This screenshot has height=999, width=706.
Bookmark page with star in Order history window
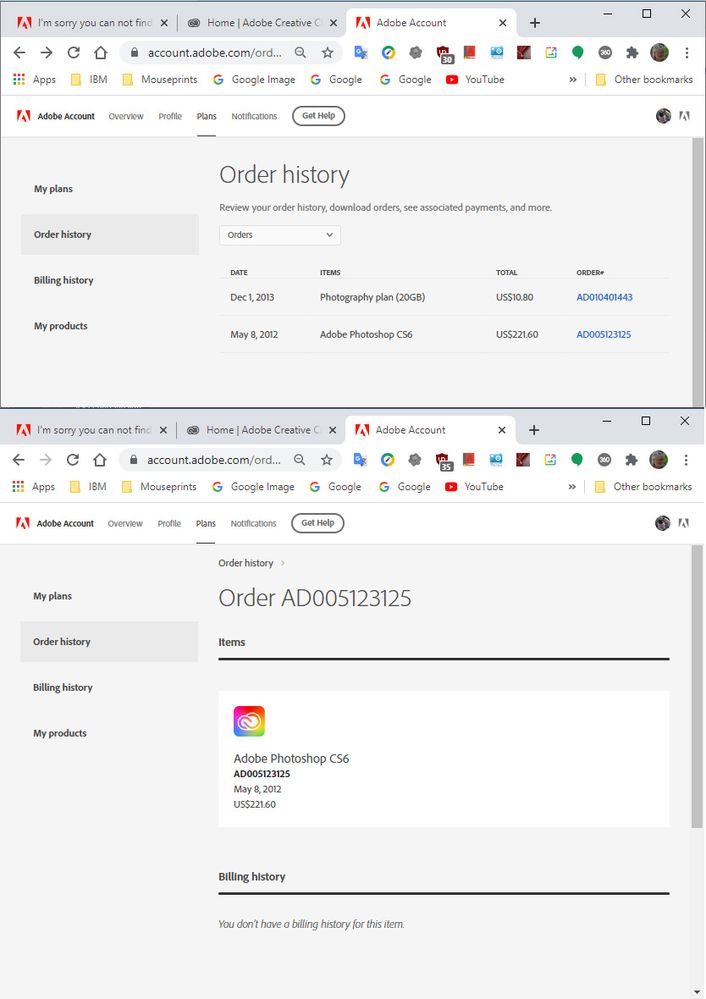(328, 53)
